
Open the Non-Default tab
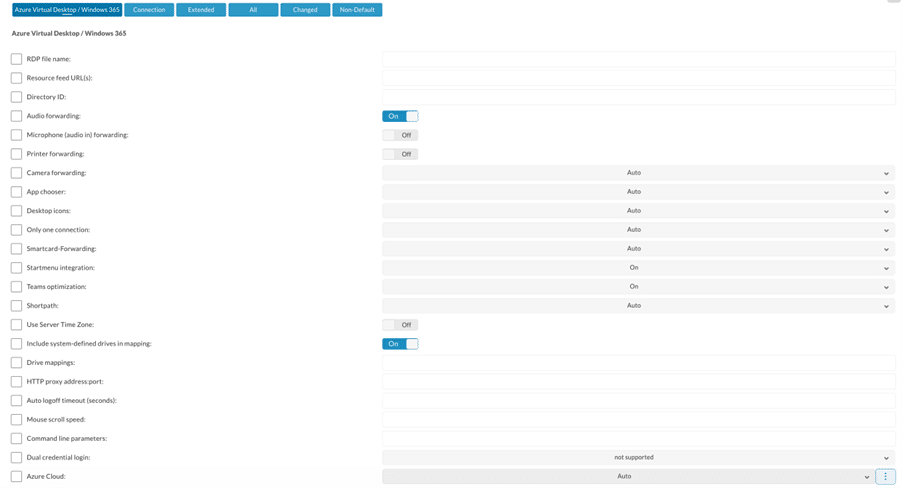click(357, 10)
